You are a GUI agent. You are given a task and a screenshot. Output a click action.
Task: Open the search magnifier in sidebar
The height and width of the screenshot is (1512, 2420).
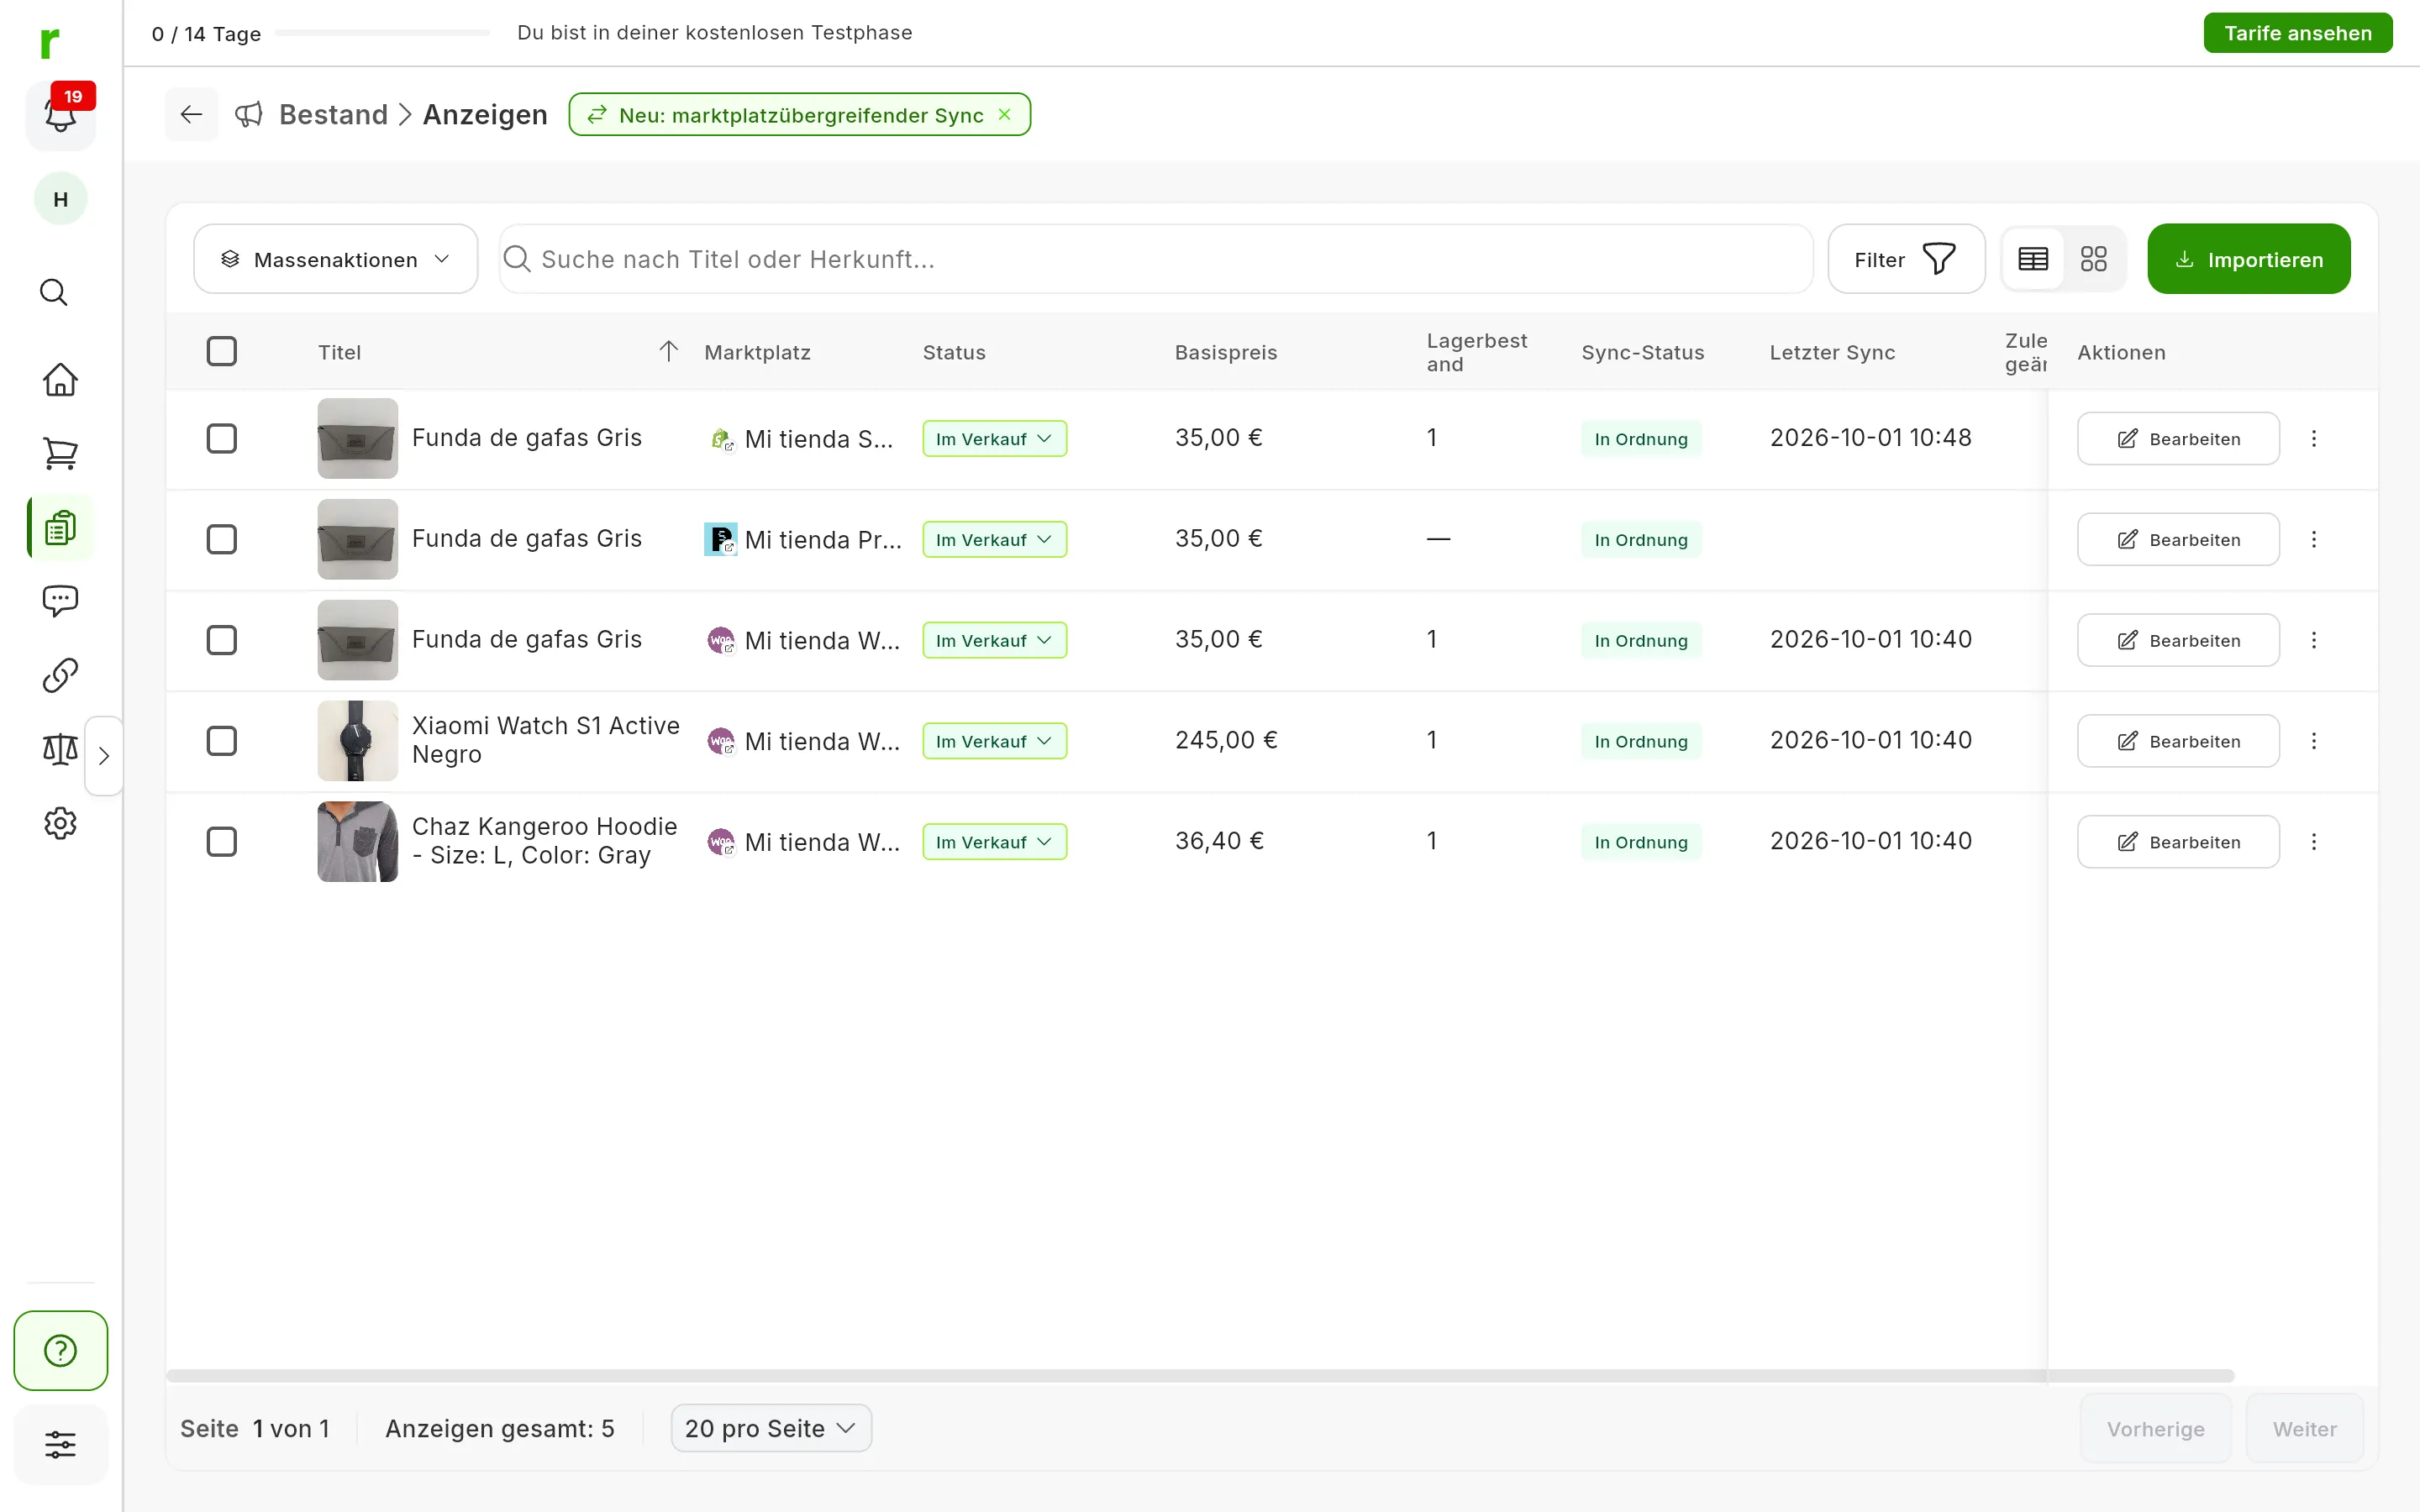click(54, 292)
